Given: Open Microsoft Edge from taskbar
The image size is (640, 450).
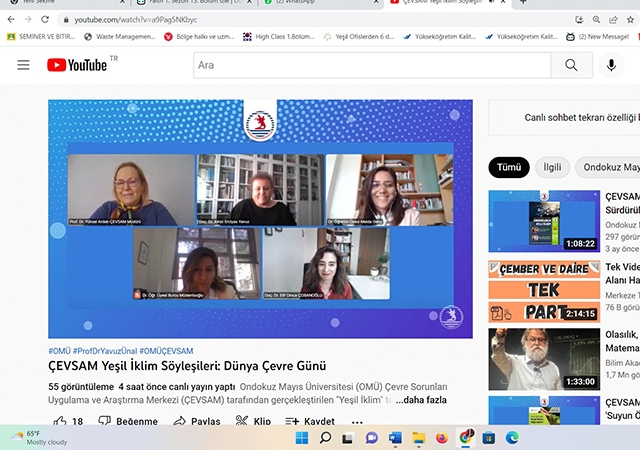Looking at the screenshot, I should pyautogui.click(x=512, y=438).
